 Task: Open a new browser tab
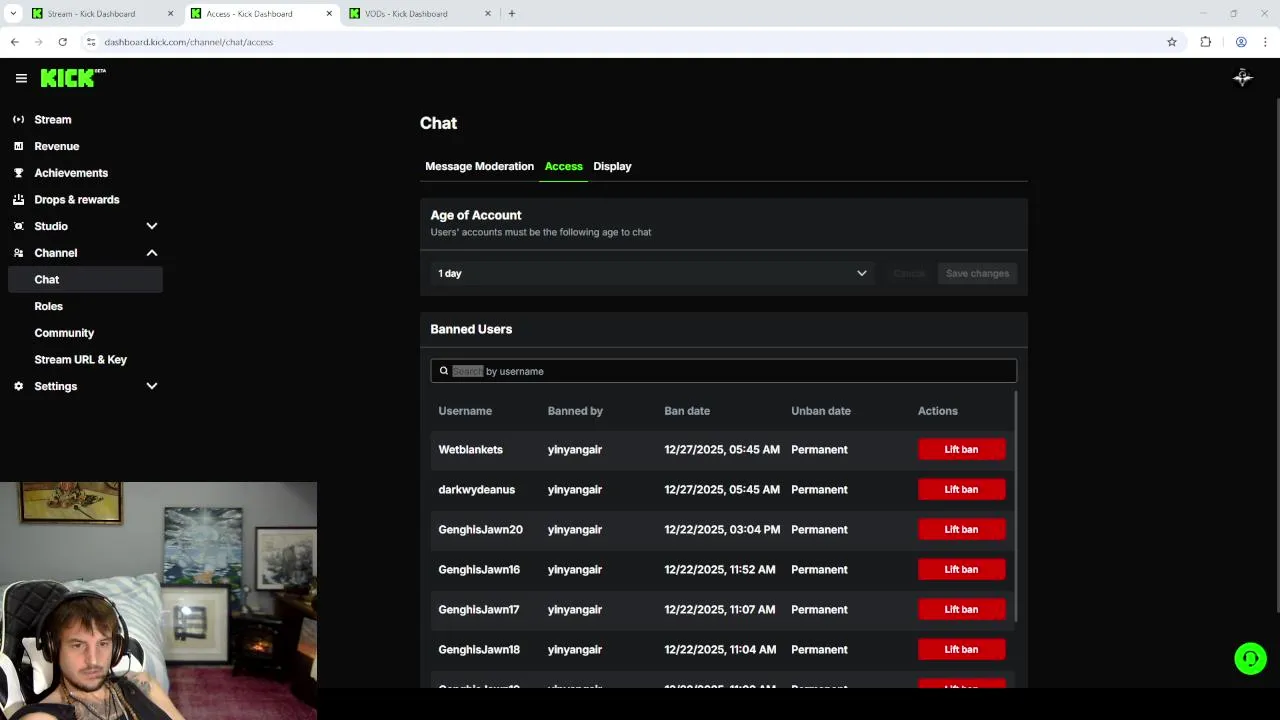coord(511,13)
